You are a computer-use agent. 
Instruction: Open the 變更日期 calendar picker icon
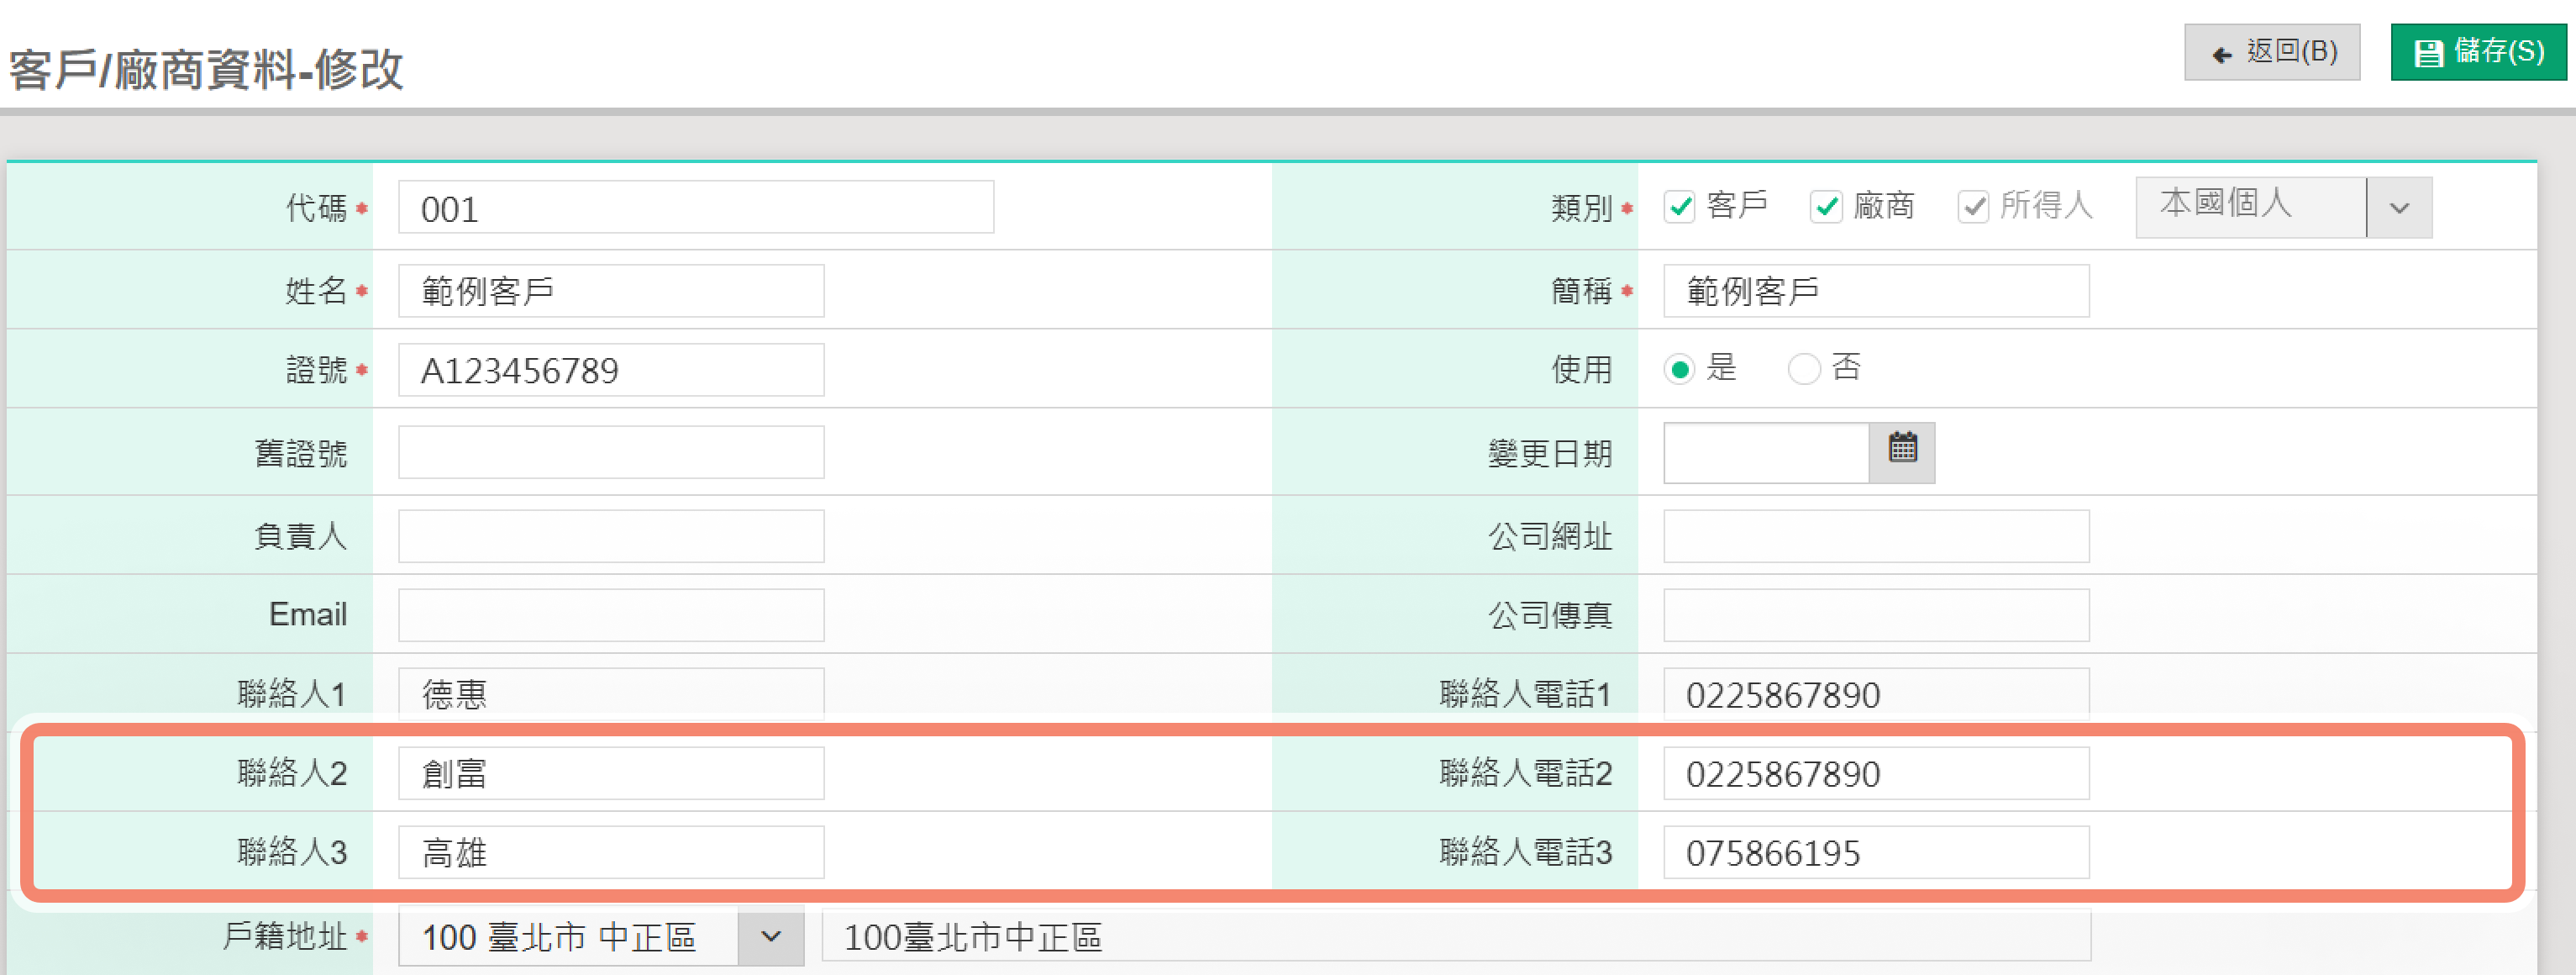pyautogui.click(x=1901, y=451)
